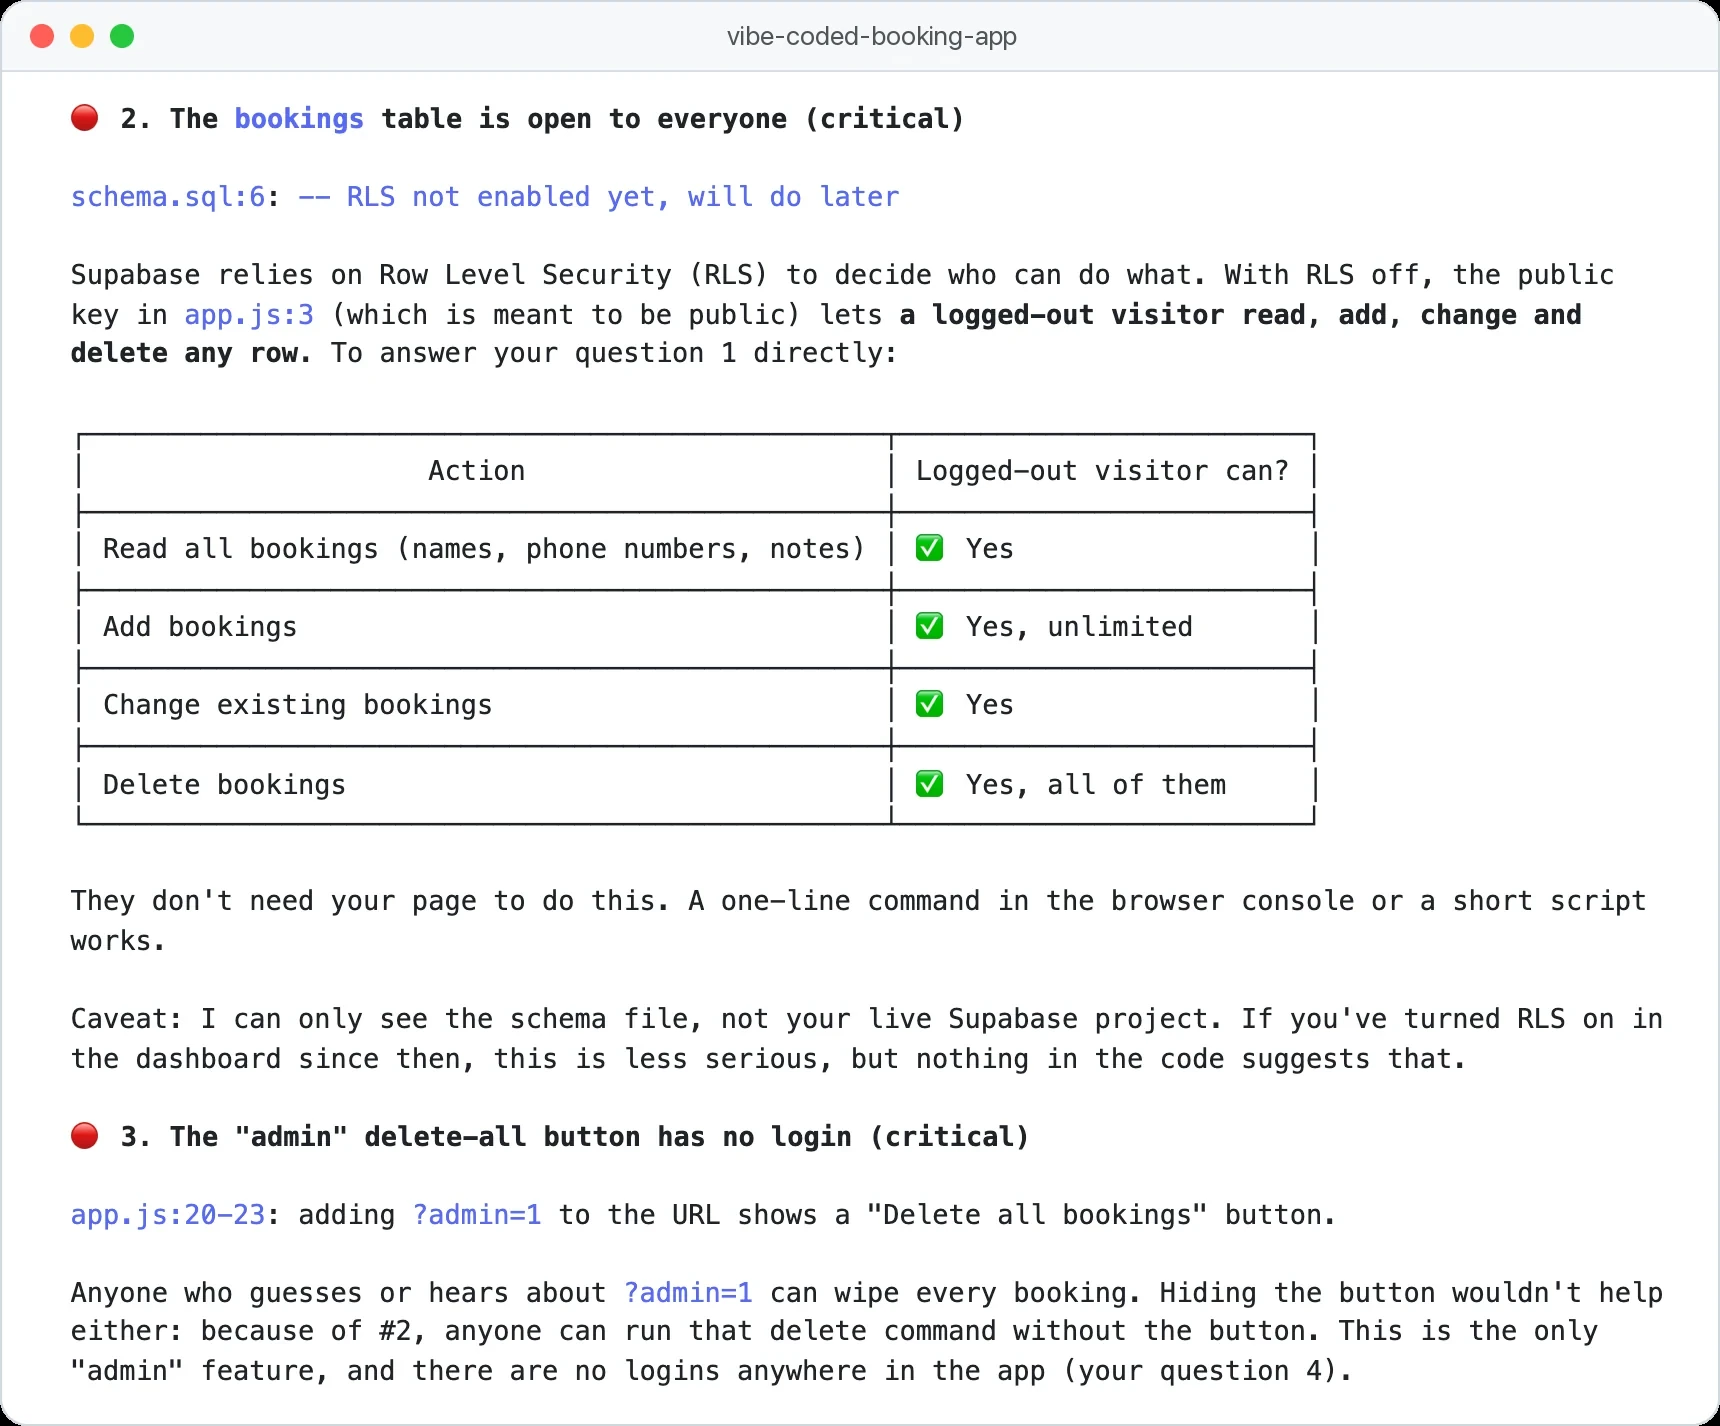Image resolution: width=1720 pixels, height=1426 pixels.
Task: Click the quoted Delete all bookings text
Action: tap(1037, 1215)
